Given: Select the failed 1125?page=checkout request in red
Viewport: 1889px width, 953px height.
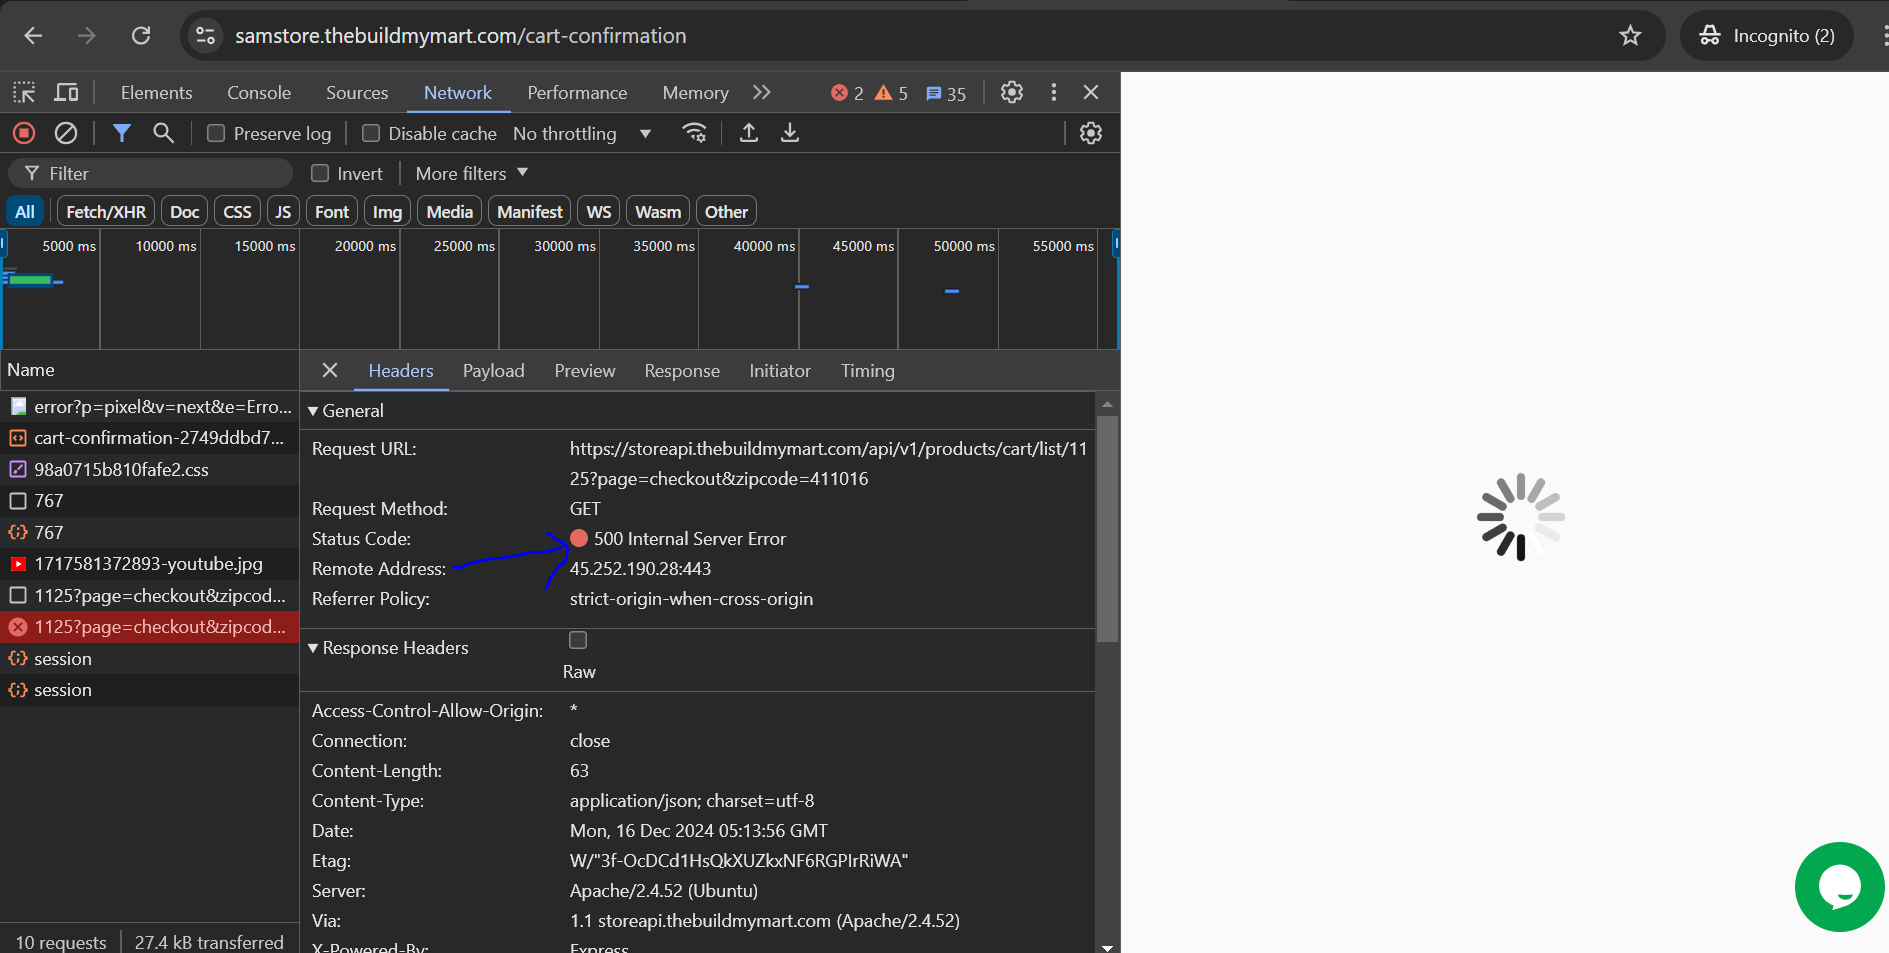Looking at the screenshot, I should click(150, 627).
